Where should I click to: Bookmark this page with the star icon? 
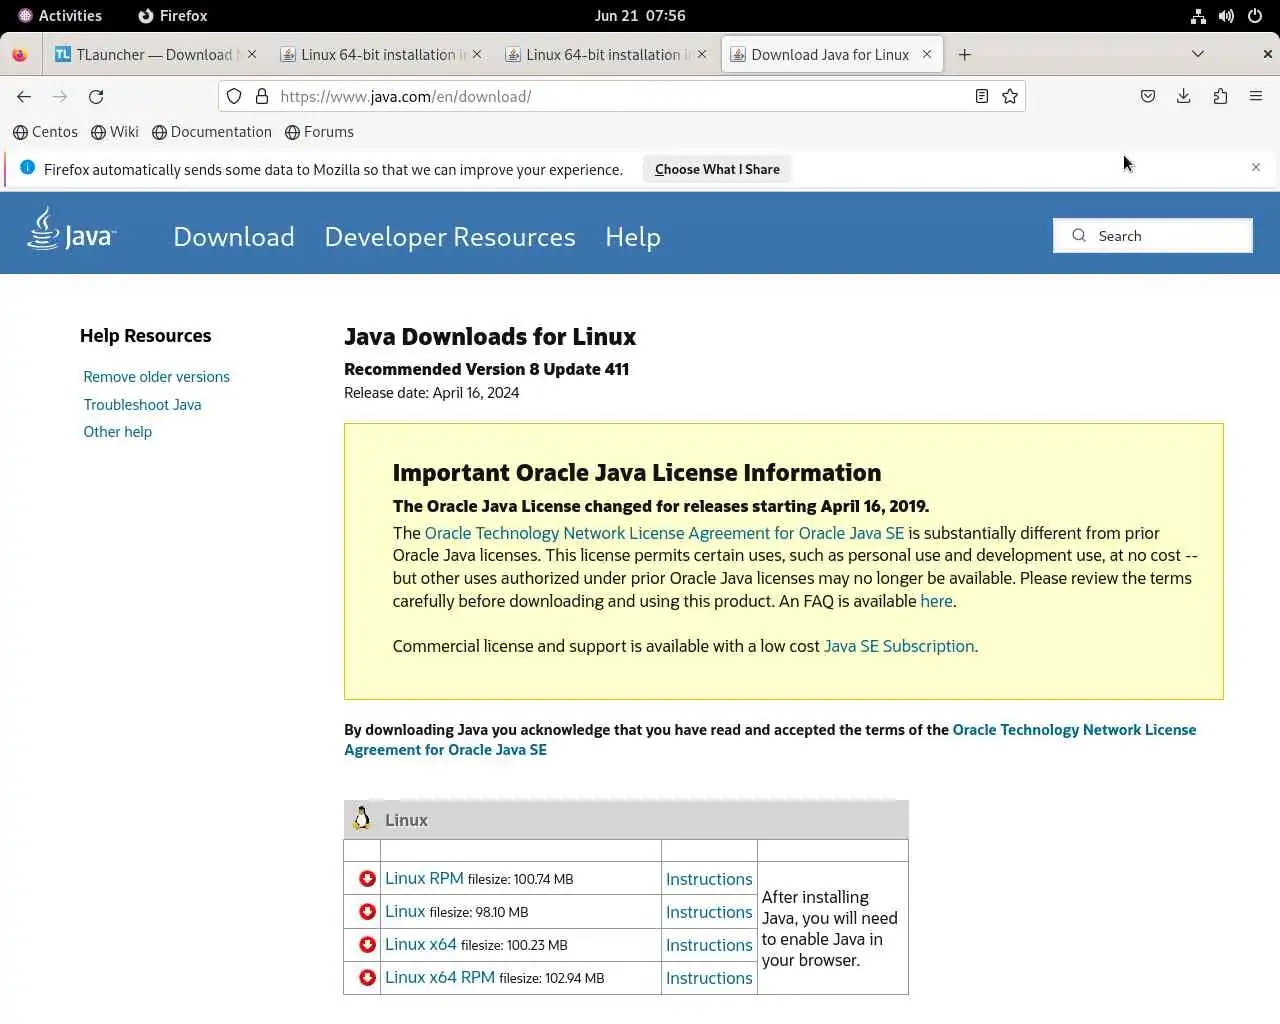coord(1010,96)
